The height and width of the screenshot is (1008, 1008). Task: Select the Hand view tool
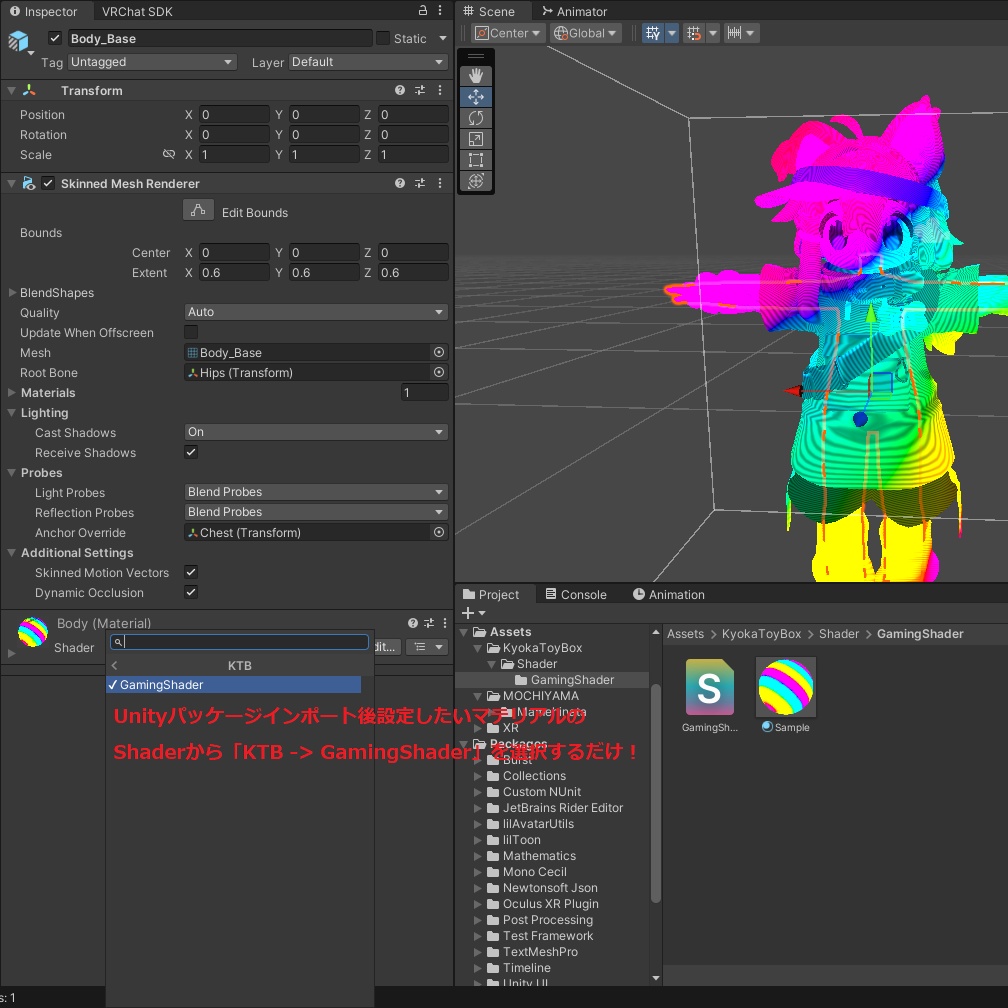[476, 76]
